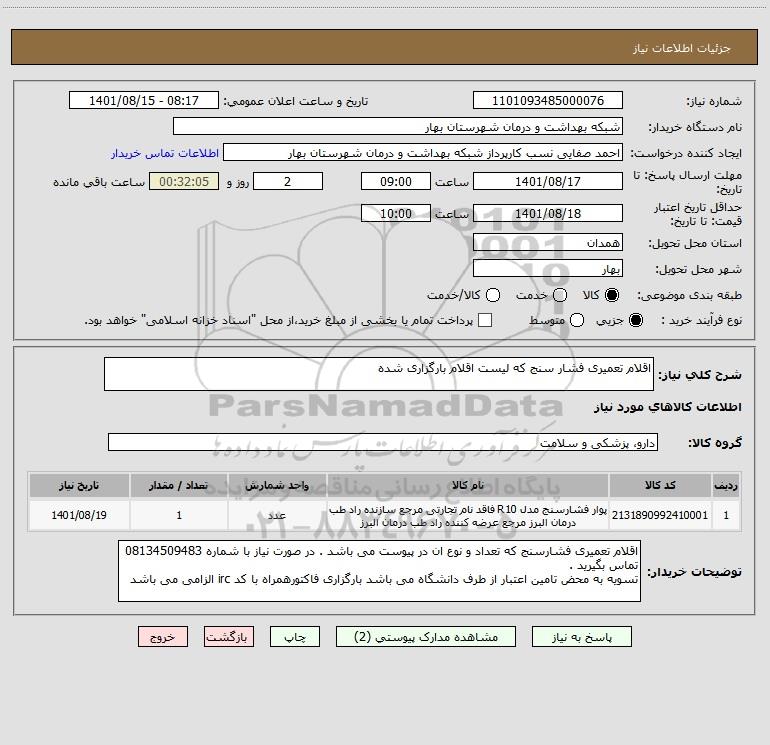The width and height of the screenshot is (770, 745).
Task: Click the price validity date 1401/08/18
Action: coord(548,213)
